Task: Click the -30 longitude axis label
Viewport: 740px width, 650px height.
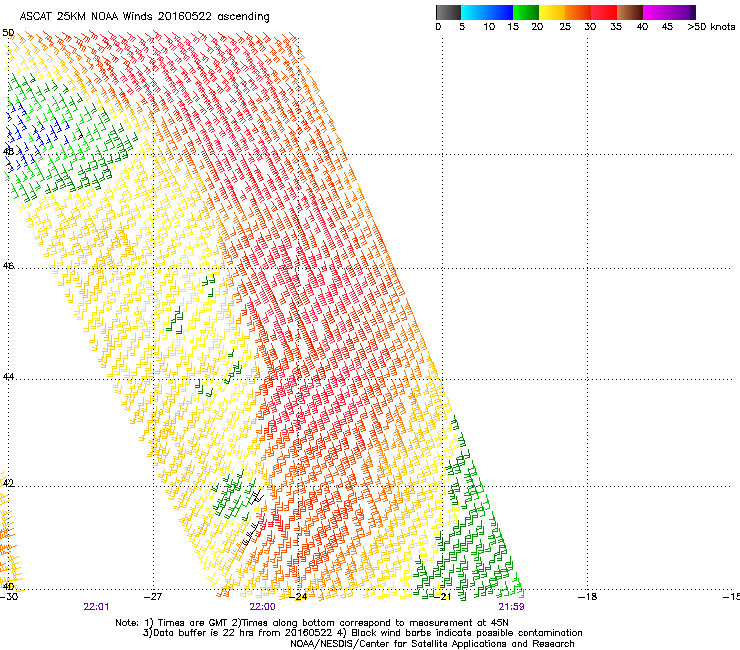Action: [9, 597]
